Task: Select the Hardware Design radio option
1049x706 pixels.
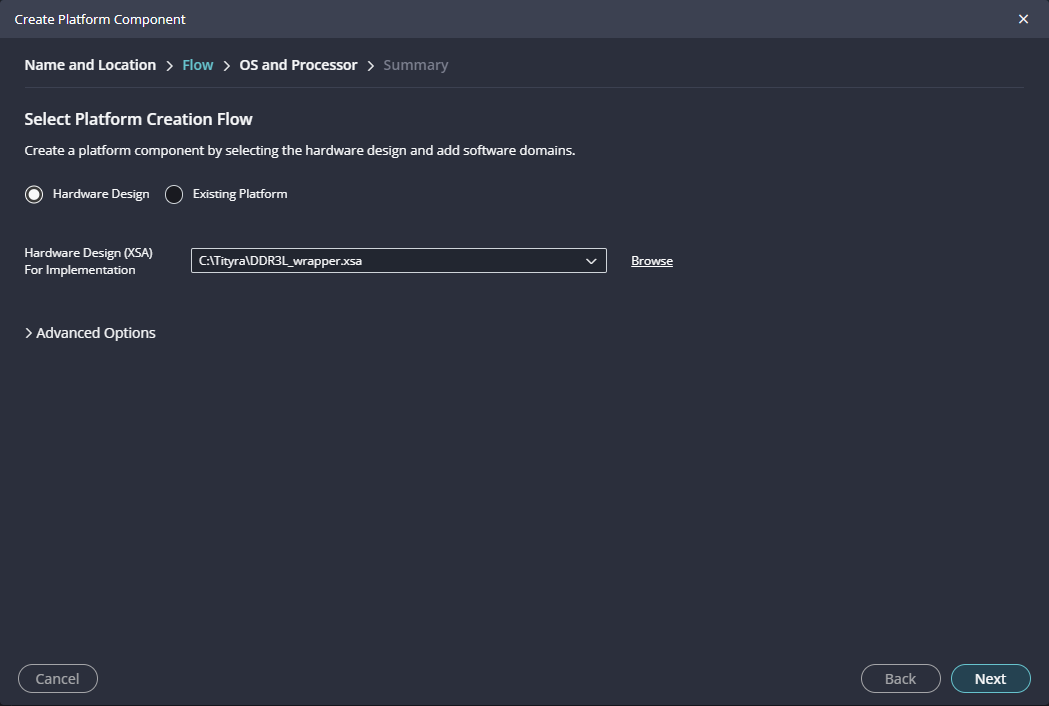Action: click(x=34, y=194)
